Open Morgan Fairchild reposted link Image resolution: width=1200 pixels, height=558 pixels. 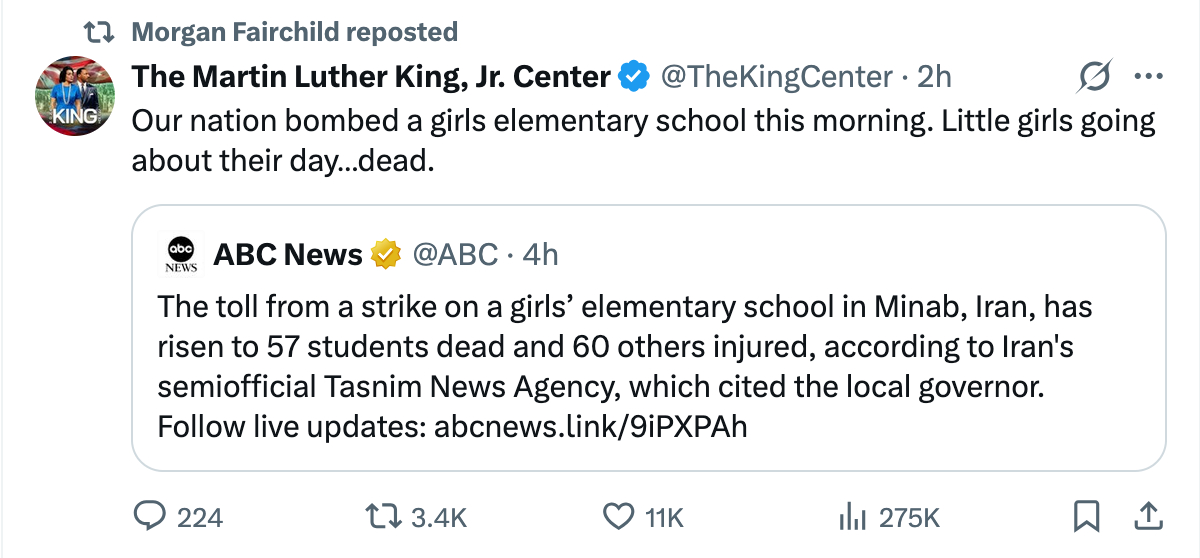pyautogui.click(x=295, y=32)
